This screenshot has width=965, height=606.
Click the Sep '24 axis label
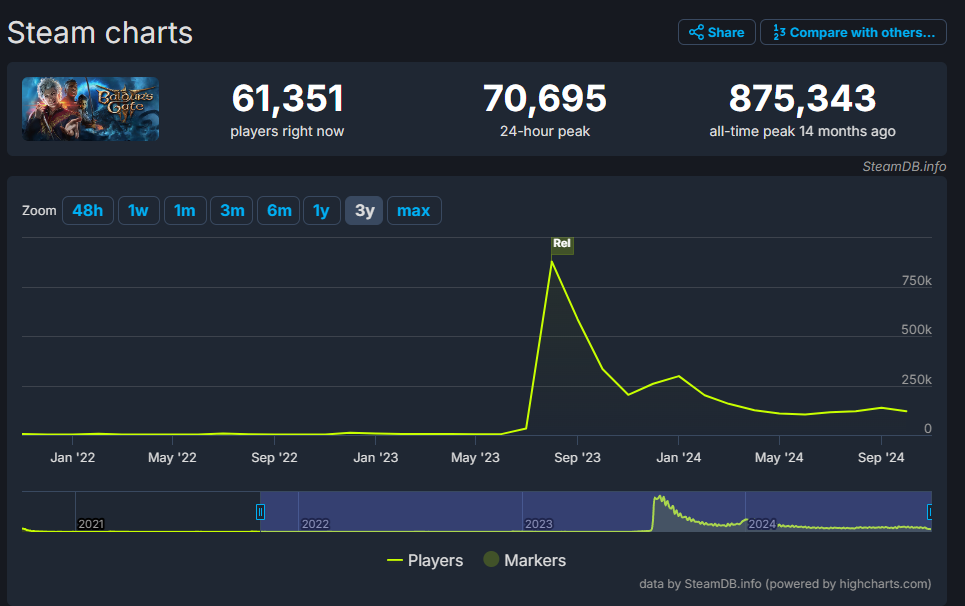click(881, 458)
